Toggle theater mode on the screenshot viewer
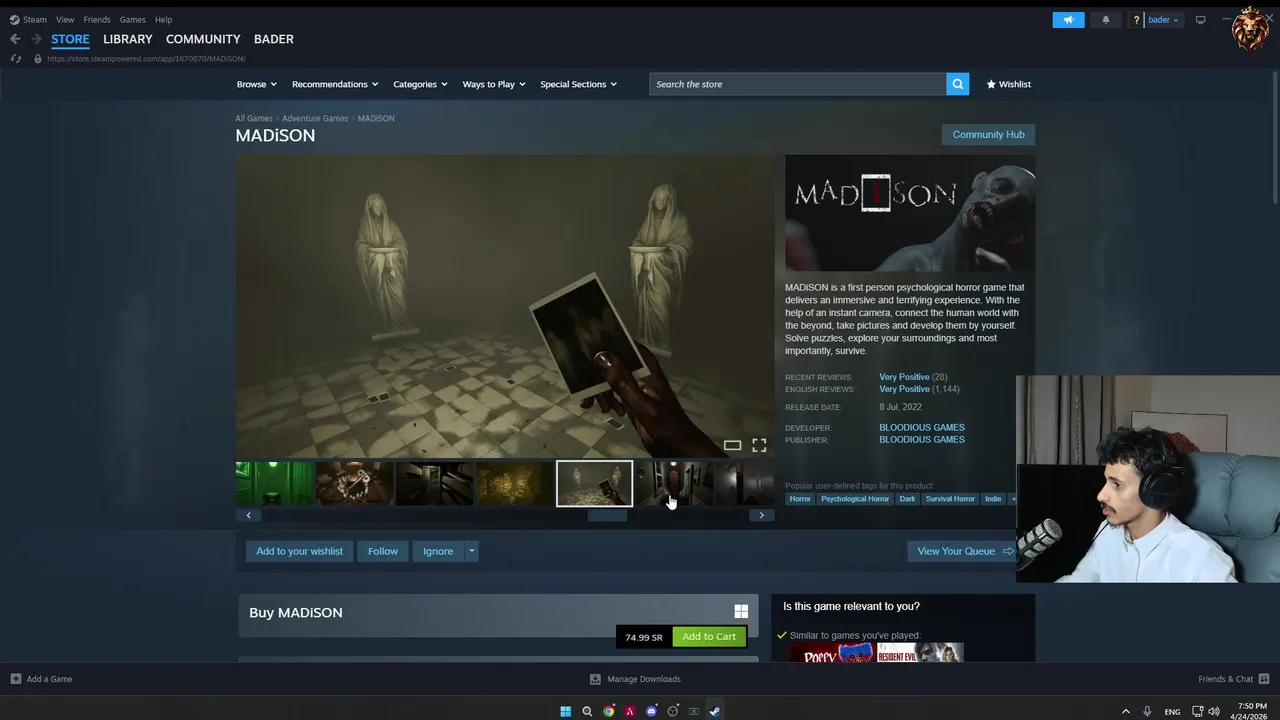 tap(732, 445)
